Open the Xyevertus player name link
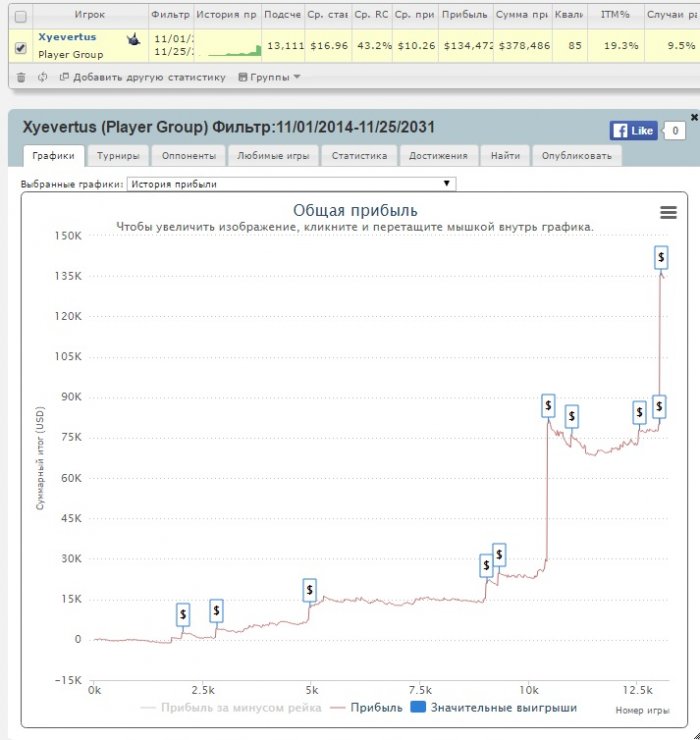 (x=67, y=37)
